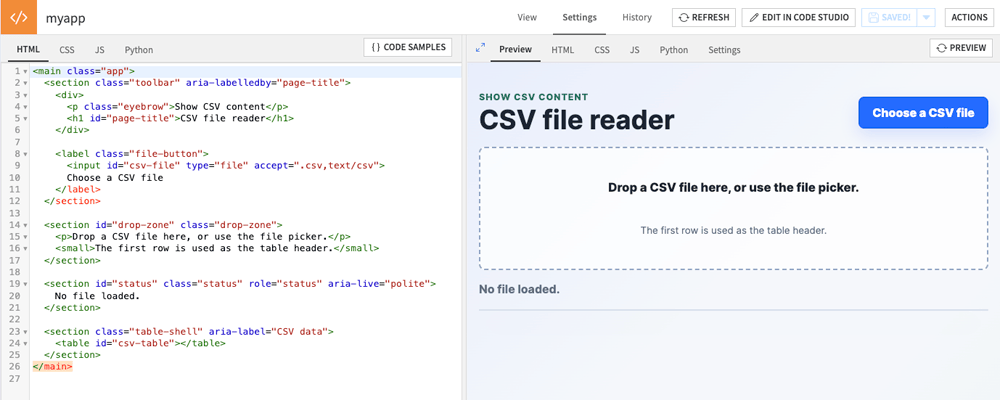The height and width of the screenshot is (400, 1000).
Task: Collapse code fold arrow on line 23
Action: 25,332
